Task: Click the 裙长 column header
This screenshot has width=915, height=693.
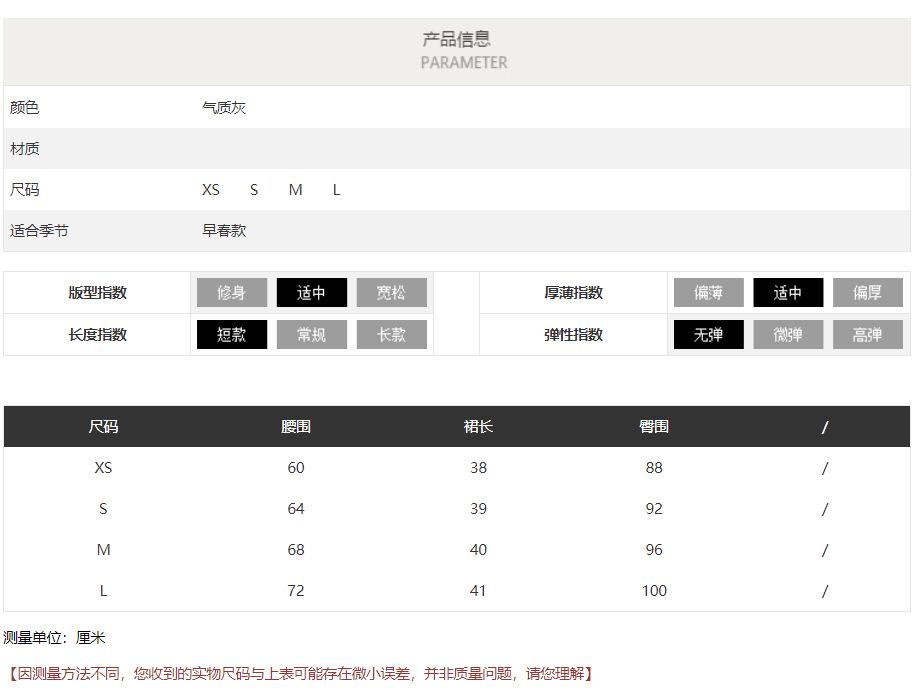Action: 478,427
